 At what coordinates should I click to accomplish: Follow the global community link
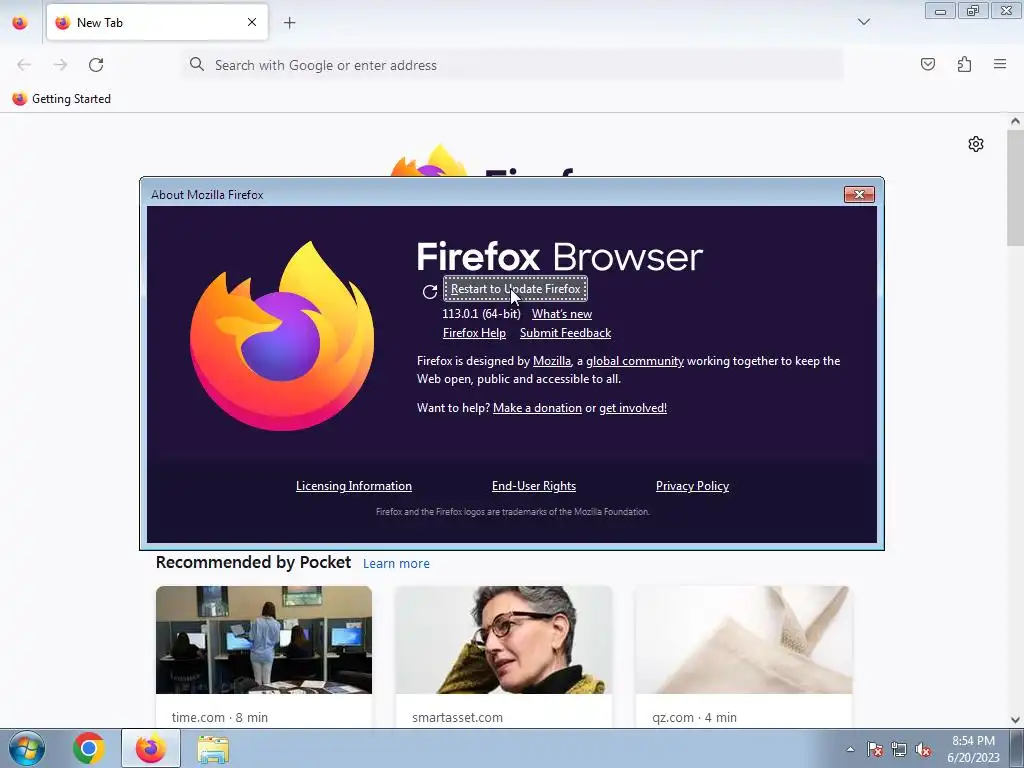click(x=635, y=361)
